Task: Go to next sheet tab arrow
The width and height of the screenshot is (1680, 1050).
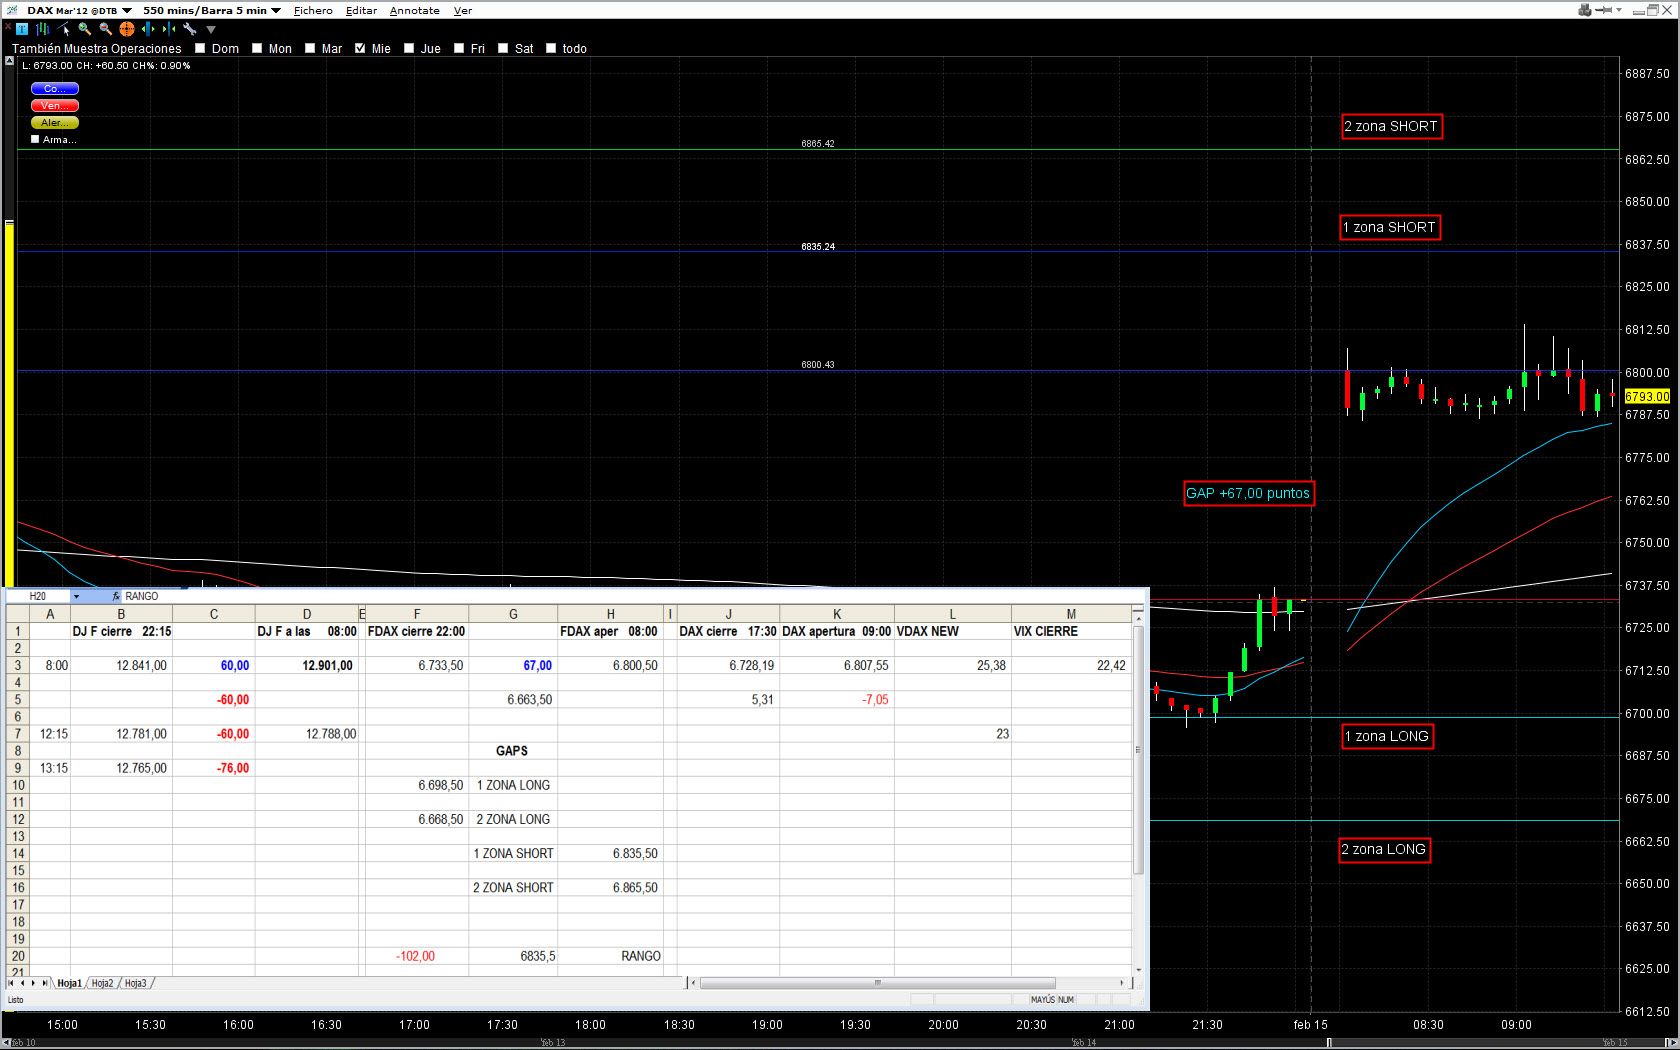Action: point(33,983)
